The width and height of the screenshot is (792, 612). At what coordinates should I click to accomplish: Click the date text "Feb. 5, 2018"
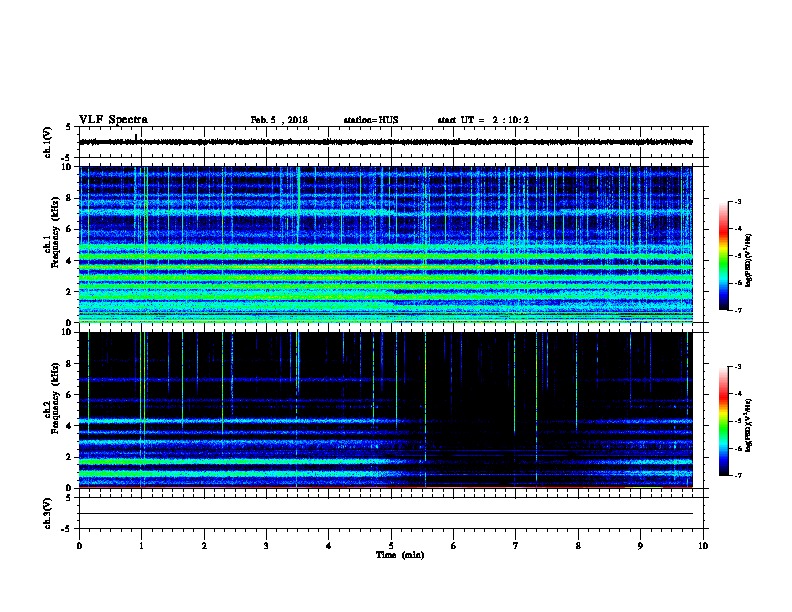click(279, 120)
